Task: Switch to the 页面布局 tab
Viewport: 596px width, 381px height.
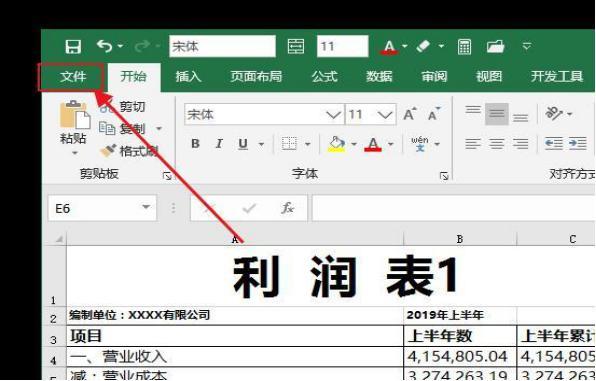Action: [x=256, y=76]
